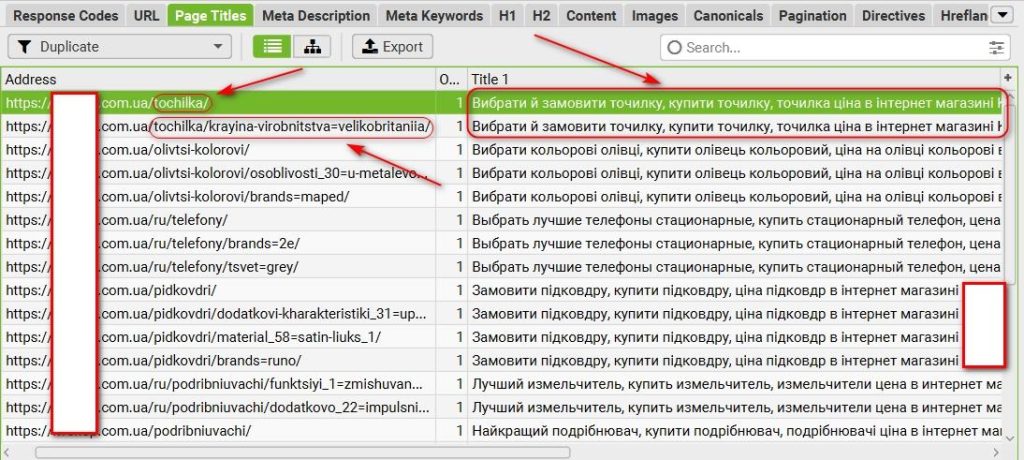The width and height of the screenshot is (1024, 460).
Task: Open the Meta Keywords tab
Action: [x=434, y=16]
